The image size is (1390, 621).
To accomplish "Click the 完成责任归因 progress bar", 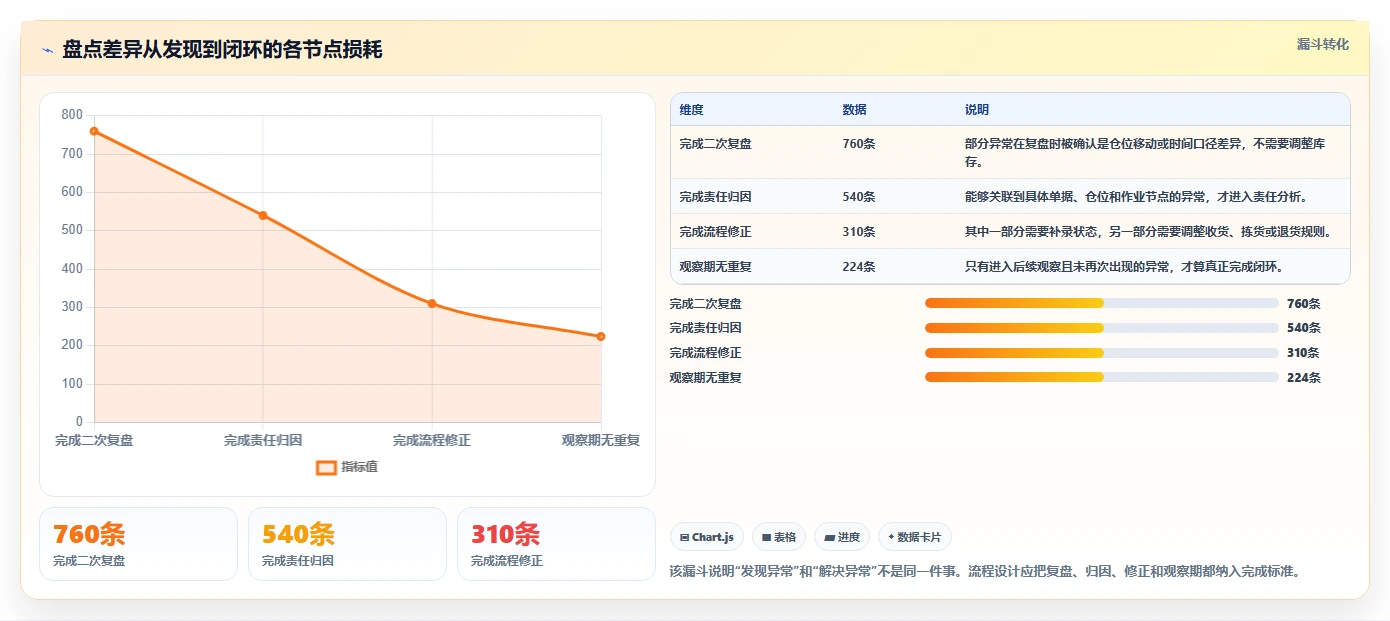I will (1101, 328).
